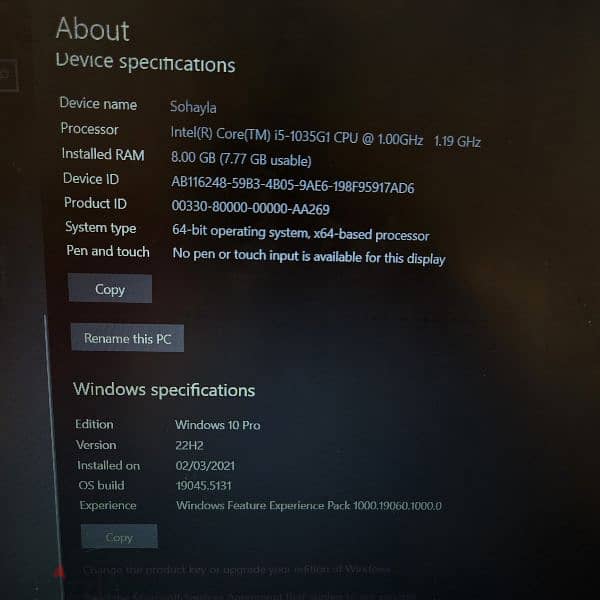600x600 pixels.
Task: Click '64-bit operating system, x64-based processor' text
Action: tap(301, 233)
